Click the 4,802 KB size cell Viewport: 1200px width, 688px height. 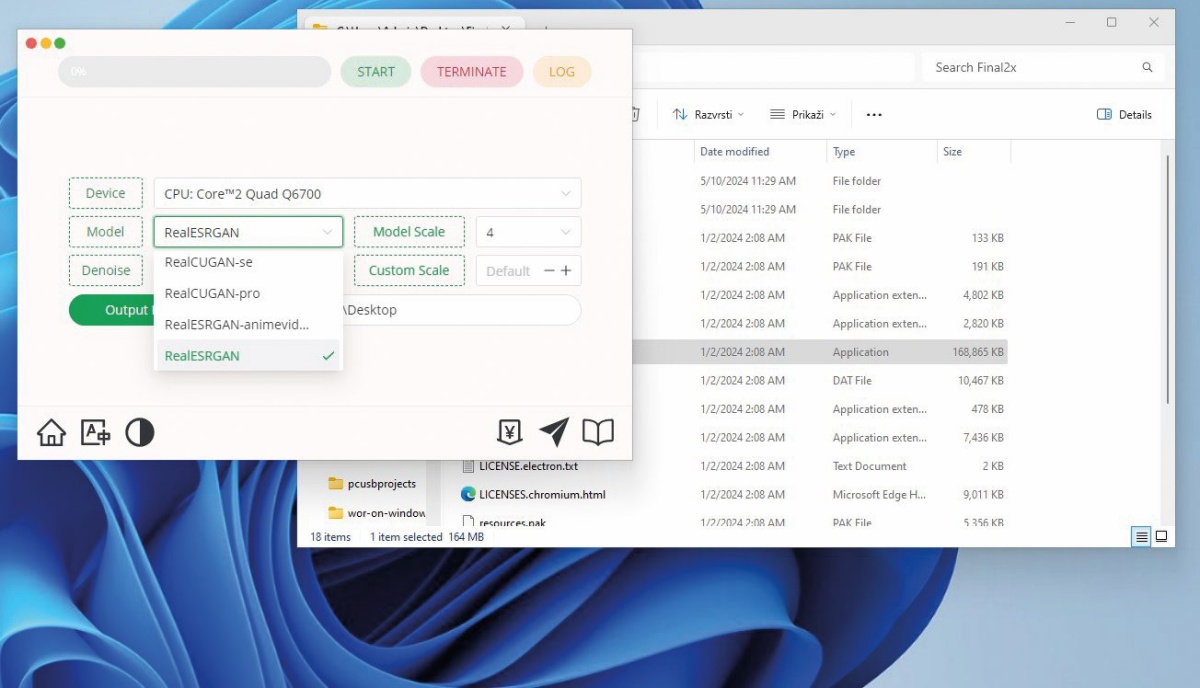point(983,295)
